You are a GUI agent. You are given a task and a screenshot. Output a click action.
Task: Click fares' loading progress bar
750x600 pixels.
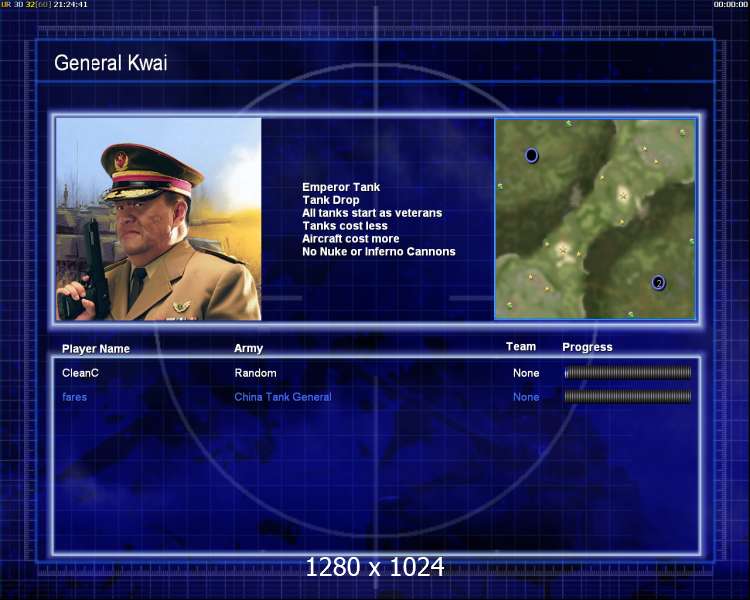coord(628,396)
